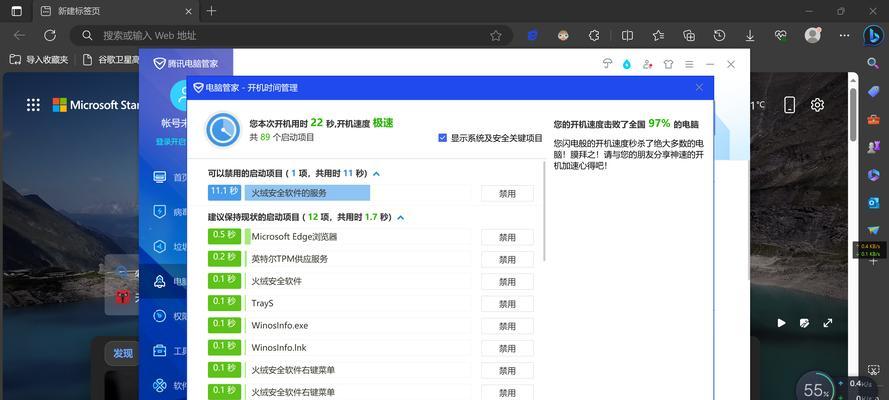The width and height of the screenshot is (889, 400).
Task: Open page settings gear on new tab
Action: click(817, 105)
